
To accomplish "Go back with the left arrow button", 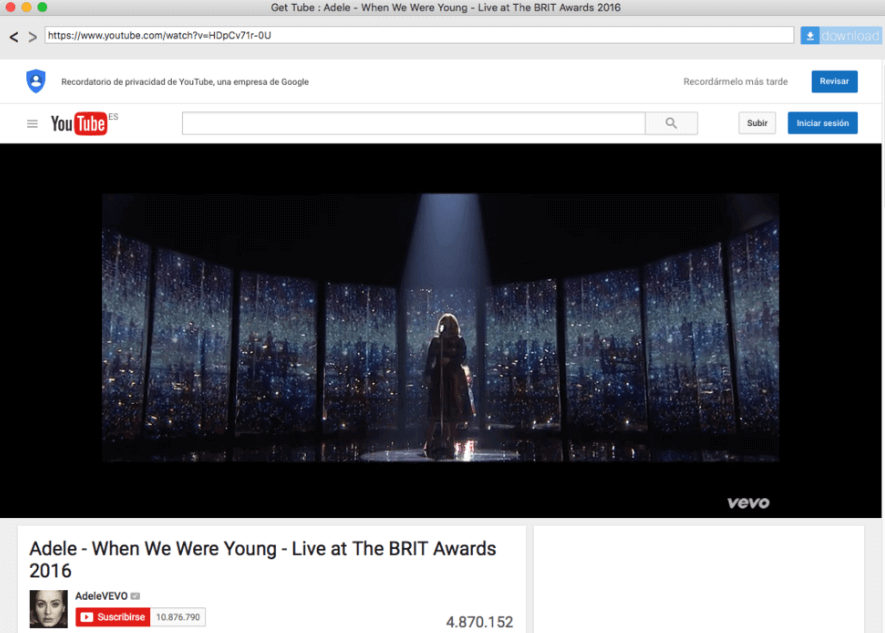I will pyautogui.click(x=14, y=37).
